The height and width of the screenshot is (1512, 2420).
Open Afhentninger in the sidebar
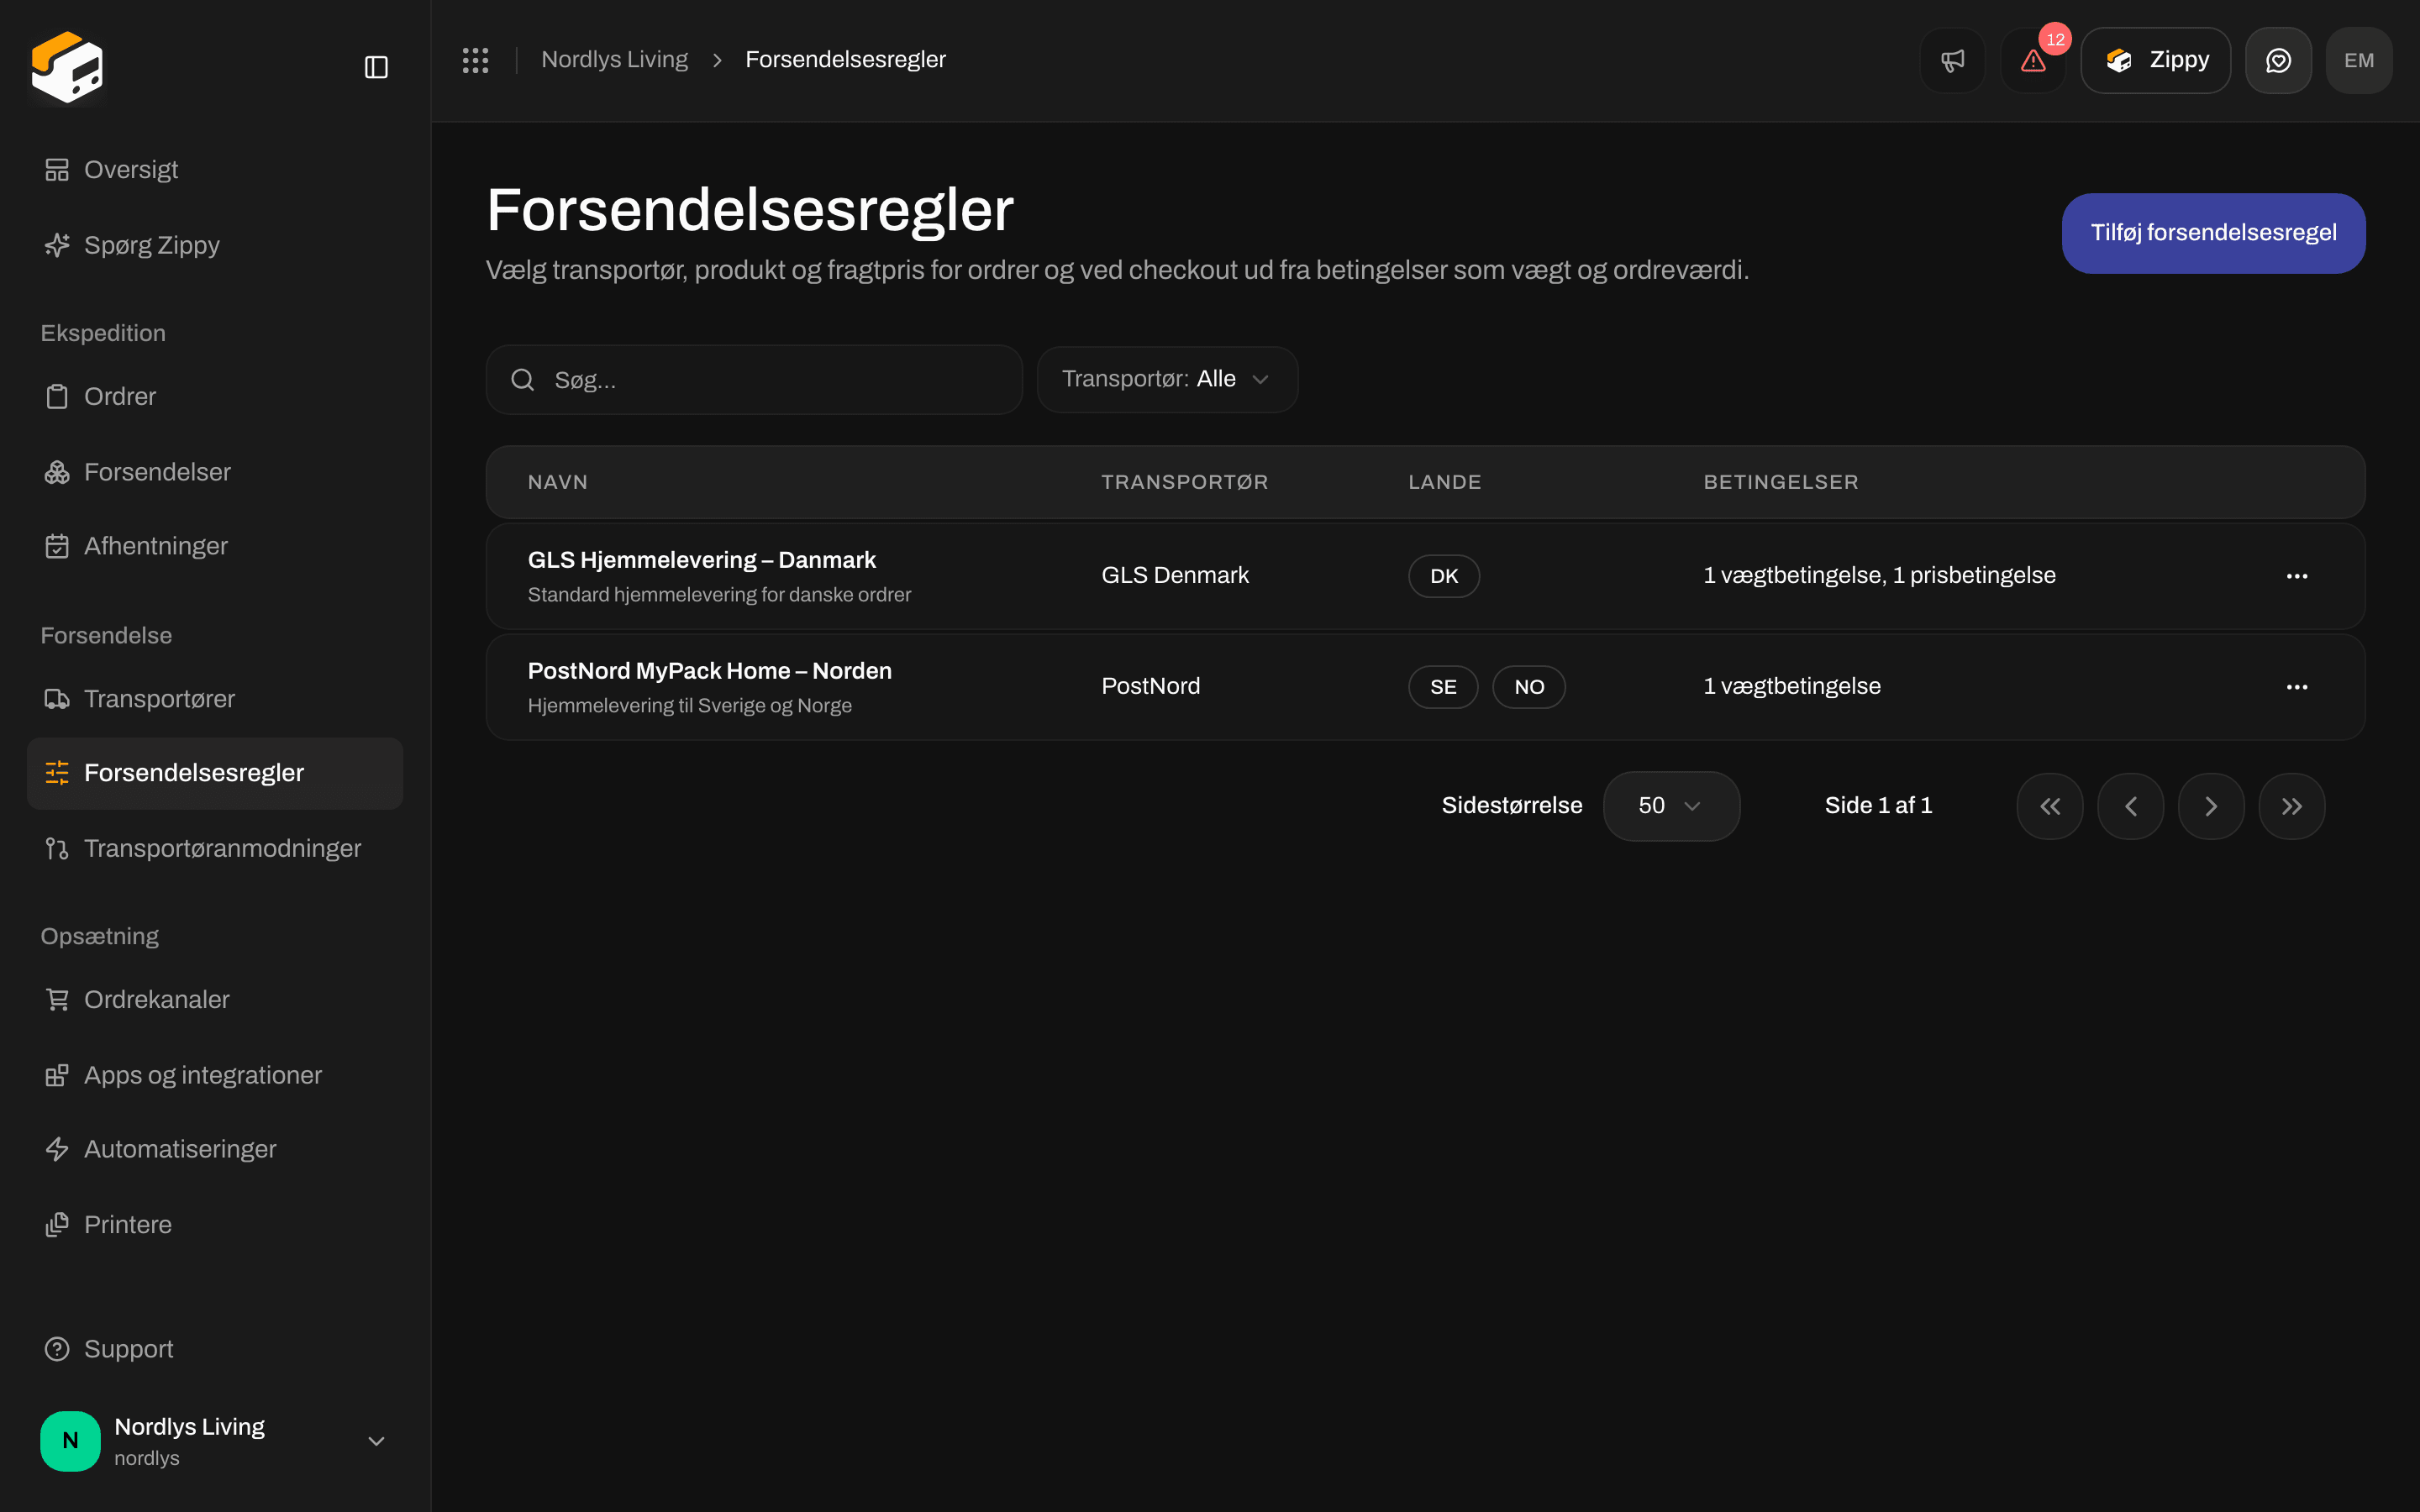(215, 546)
